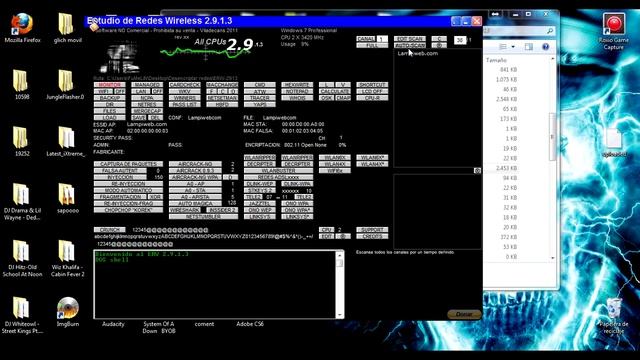Click the scan time field showing 30
640x360 pixels.
click(x=460, y=40)
